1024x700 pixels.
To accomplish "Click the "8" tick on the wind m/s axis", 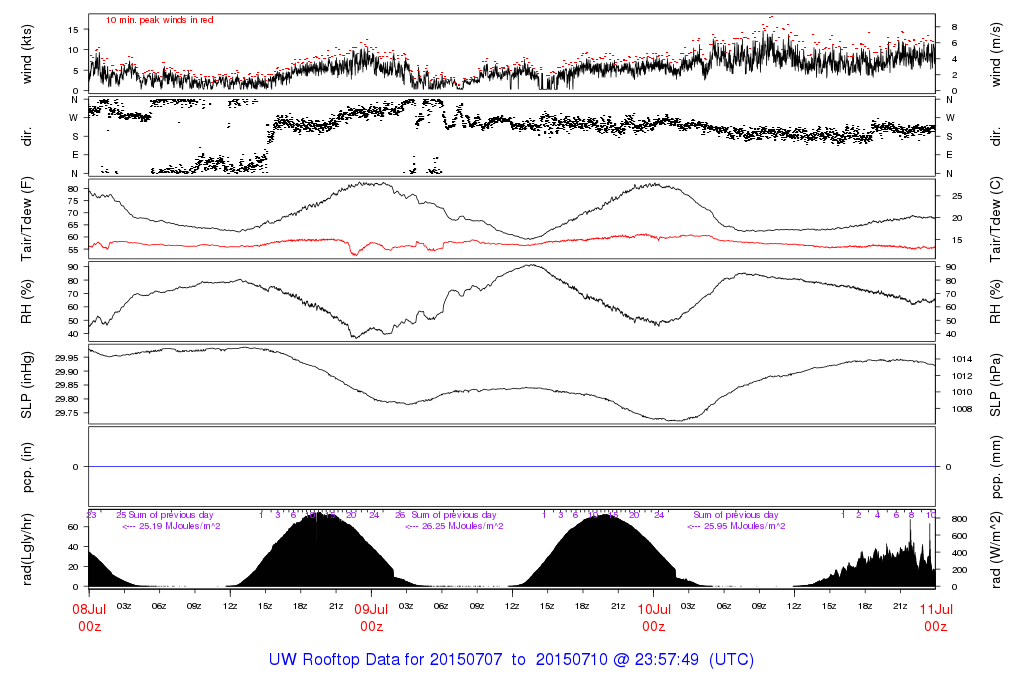I will point(954,27).
